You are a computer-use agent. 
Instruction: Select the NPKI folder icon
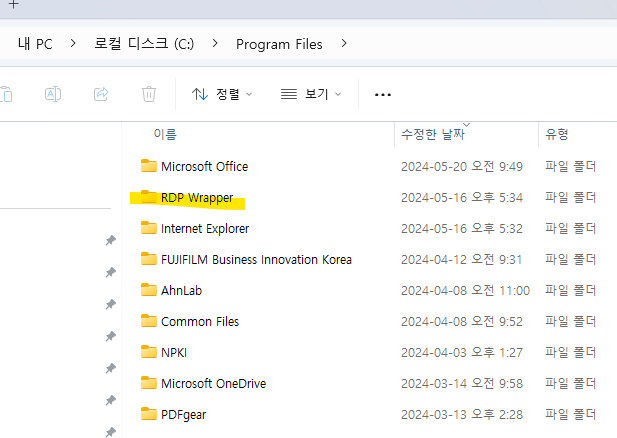pyautogui.click(x=149, y=352)
